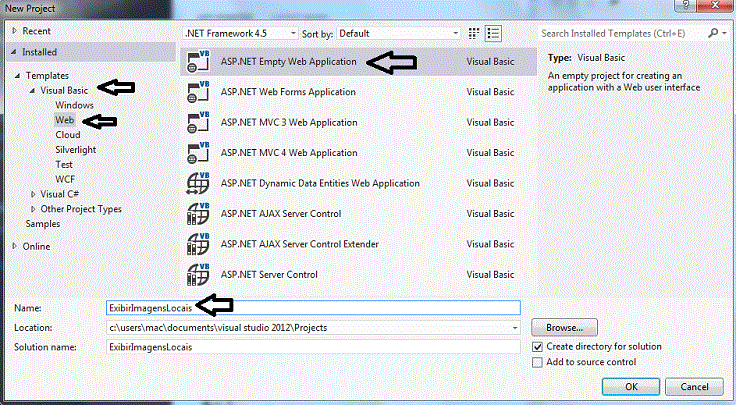
Task: Select the Silverlight template category
Action: (x=76, y=150)
